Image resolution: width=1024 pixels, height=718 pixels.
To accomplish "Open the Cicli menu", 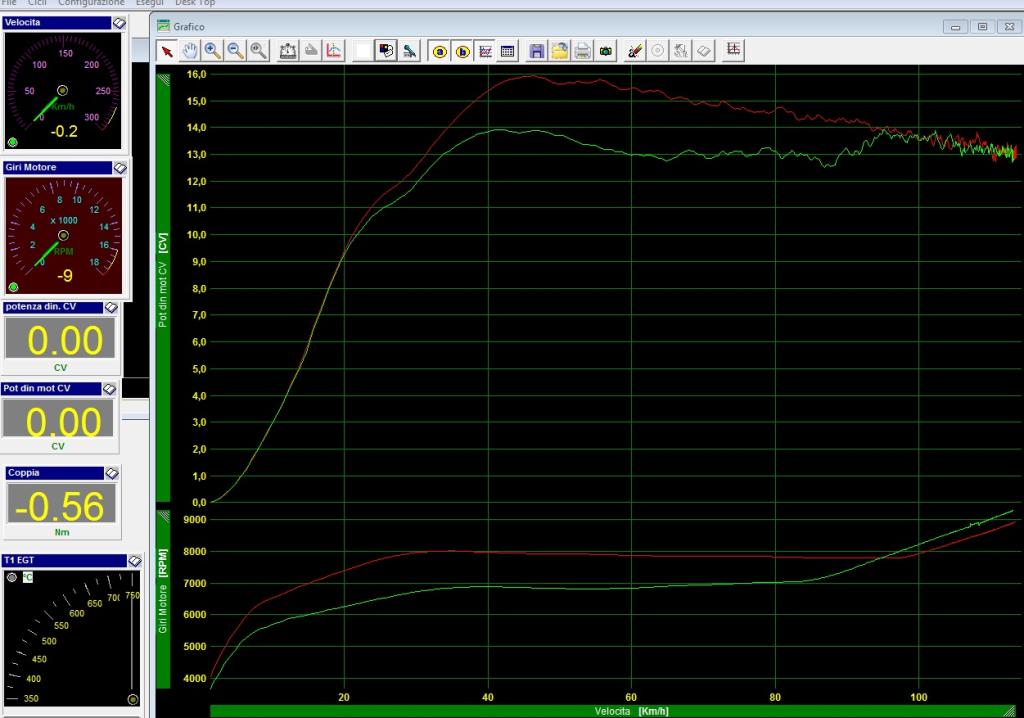I will coord(37,3).
